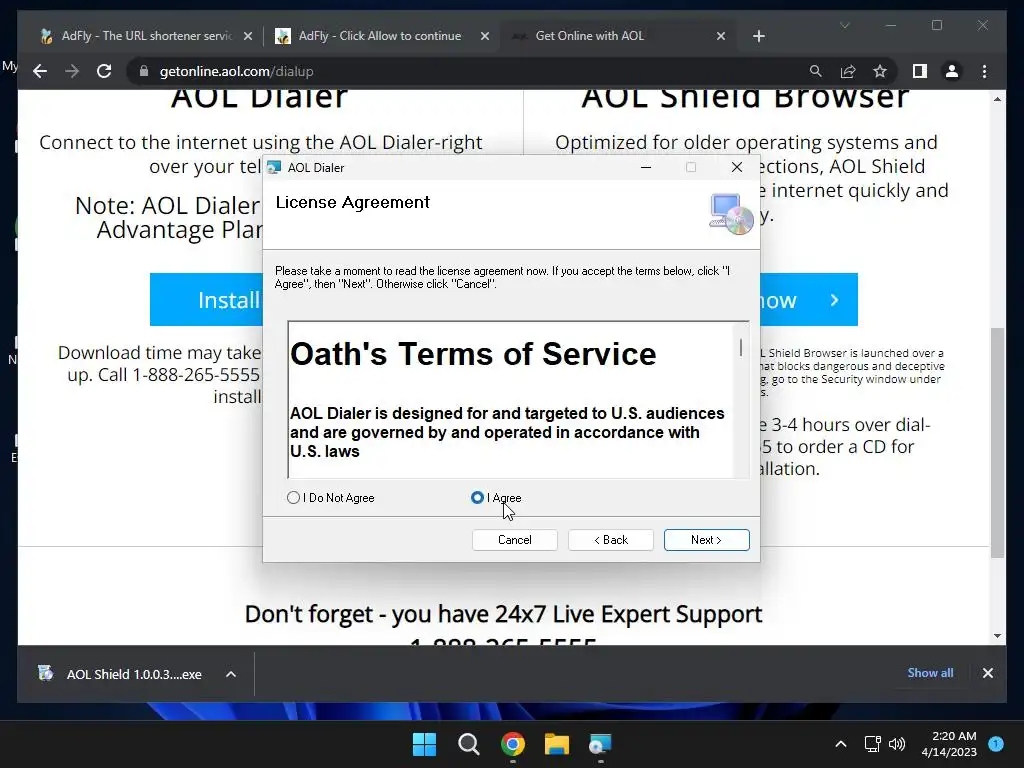Open volume control tray icon

897,744
